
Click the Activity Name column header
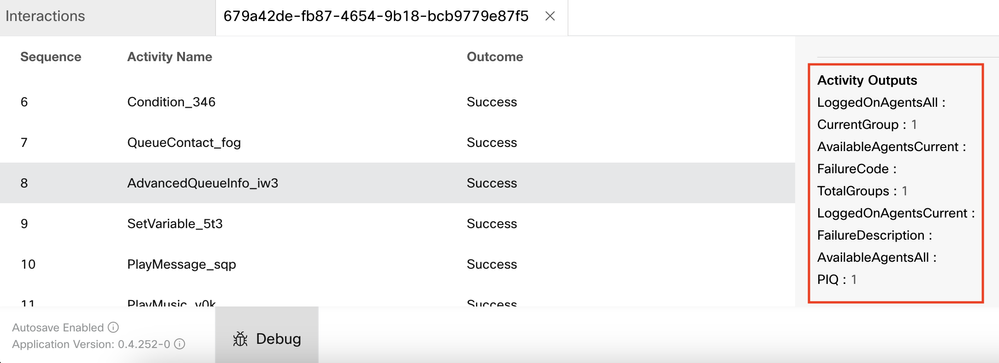point(169,57)
